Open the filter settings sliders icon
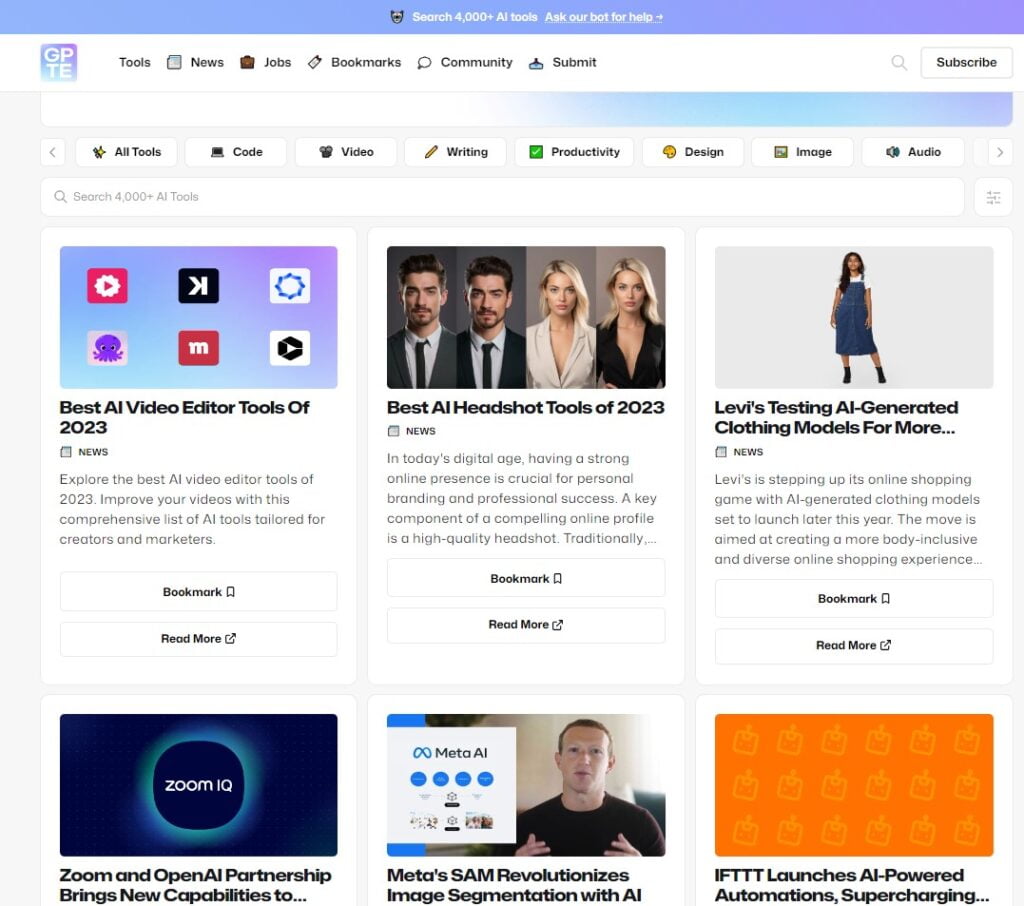 tap(993, 197)
